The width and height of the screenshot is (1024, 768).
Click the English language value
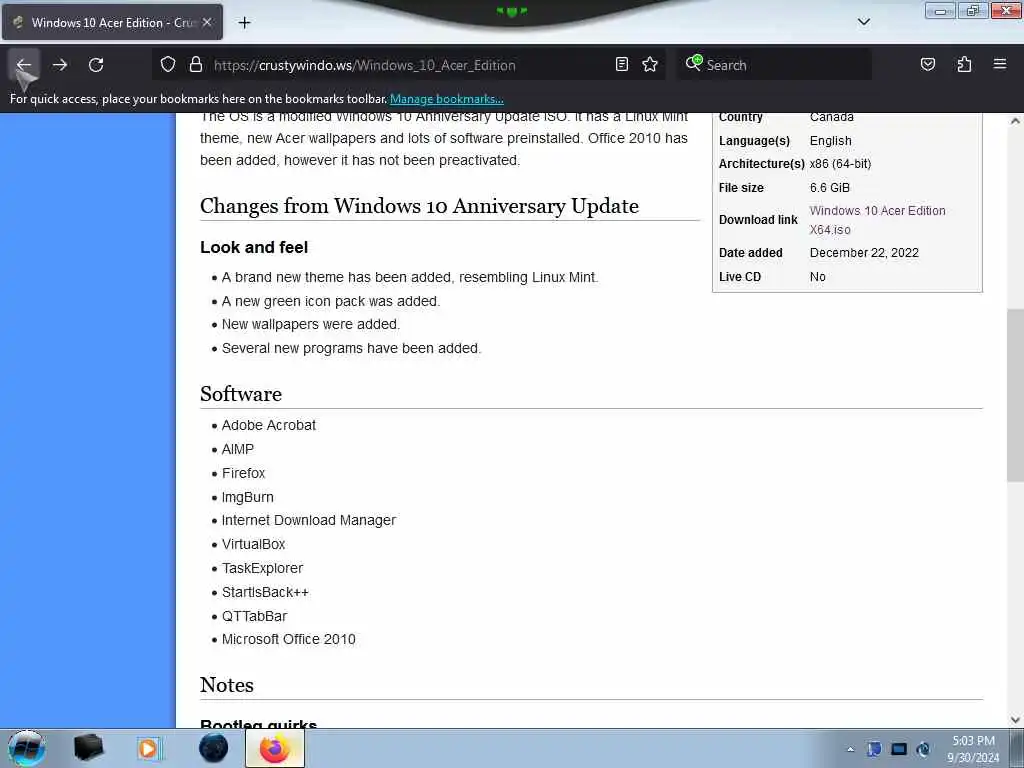click(x=830, y=141)
